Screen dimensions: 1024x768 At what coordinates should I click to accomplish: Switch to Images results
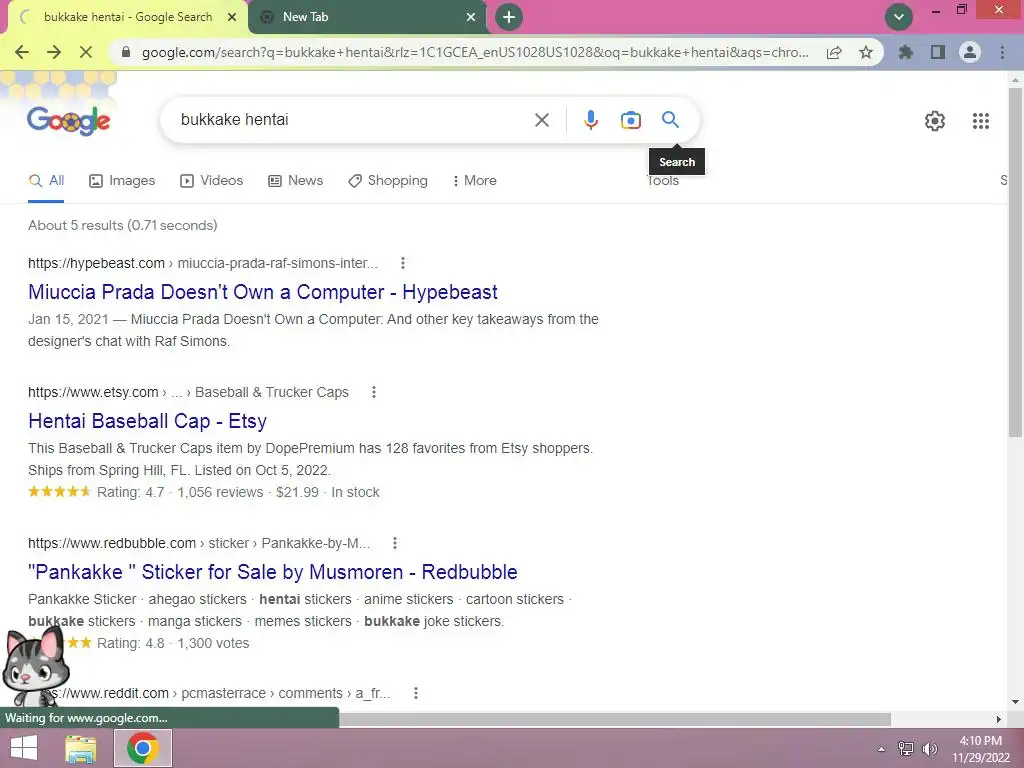coord(122,181)
